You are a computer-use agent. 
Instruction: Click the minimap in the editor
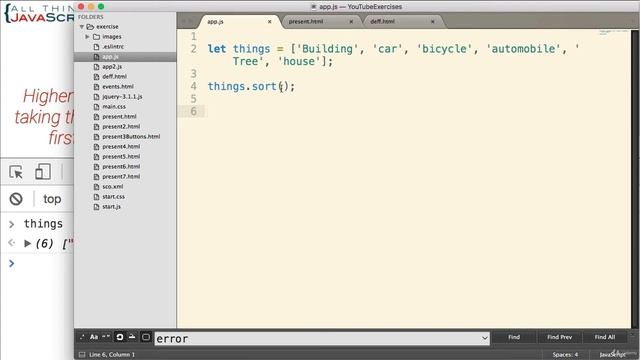[613, 32]
